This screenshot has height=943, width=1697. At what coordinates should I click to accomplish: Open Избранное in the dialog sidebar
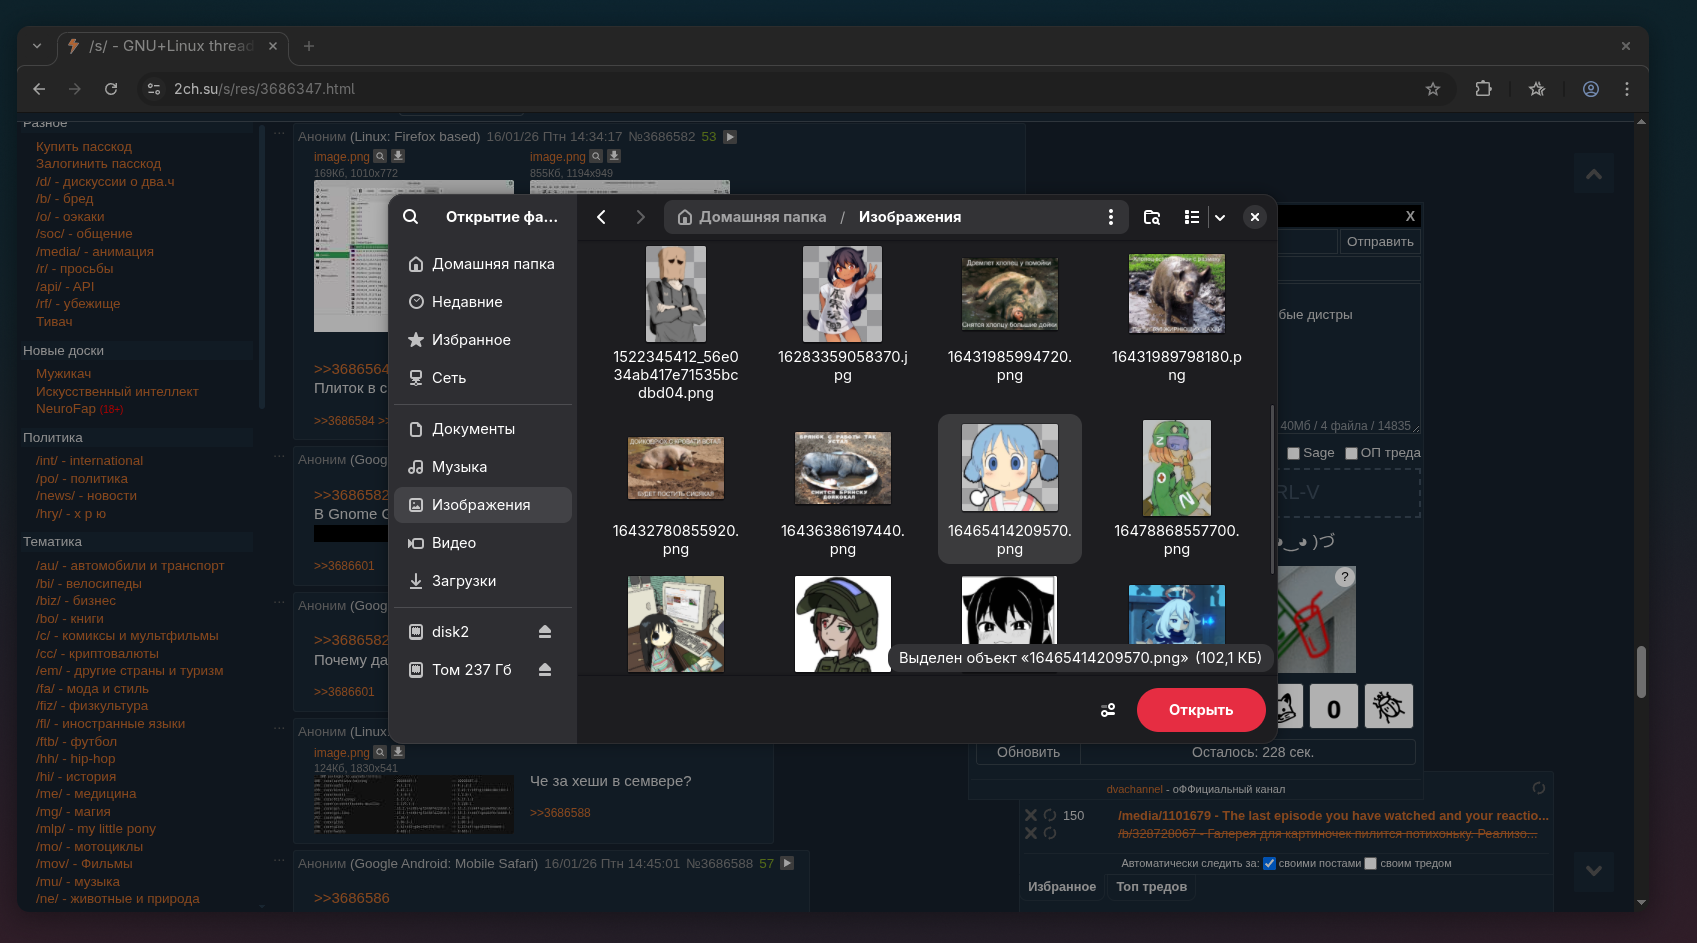(x=483, y=340)
